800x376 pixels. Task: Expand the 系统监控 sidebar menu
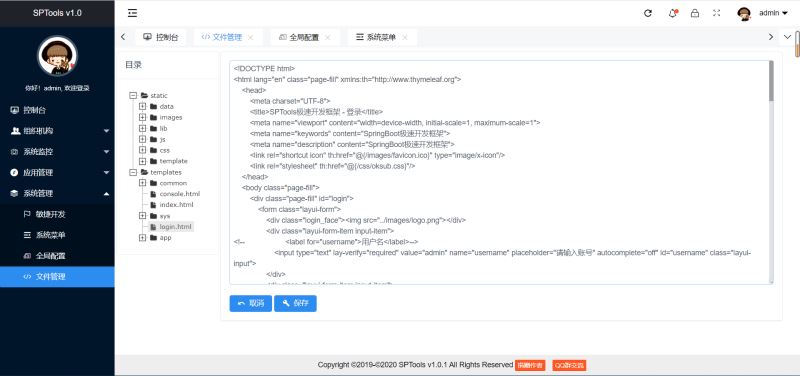(57, 152)
